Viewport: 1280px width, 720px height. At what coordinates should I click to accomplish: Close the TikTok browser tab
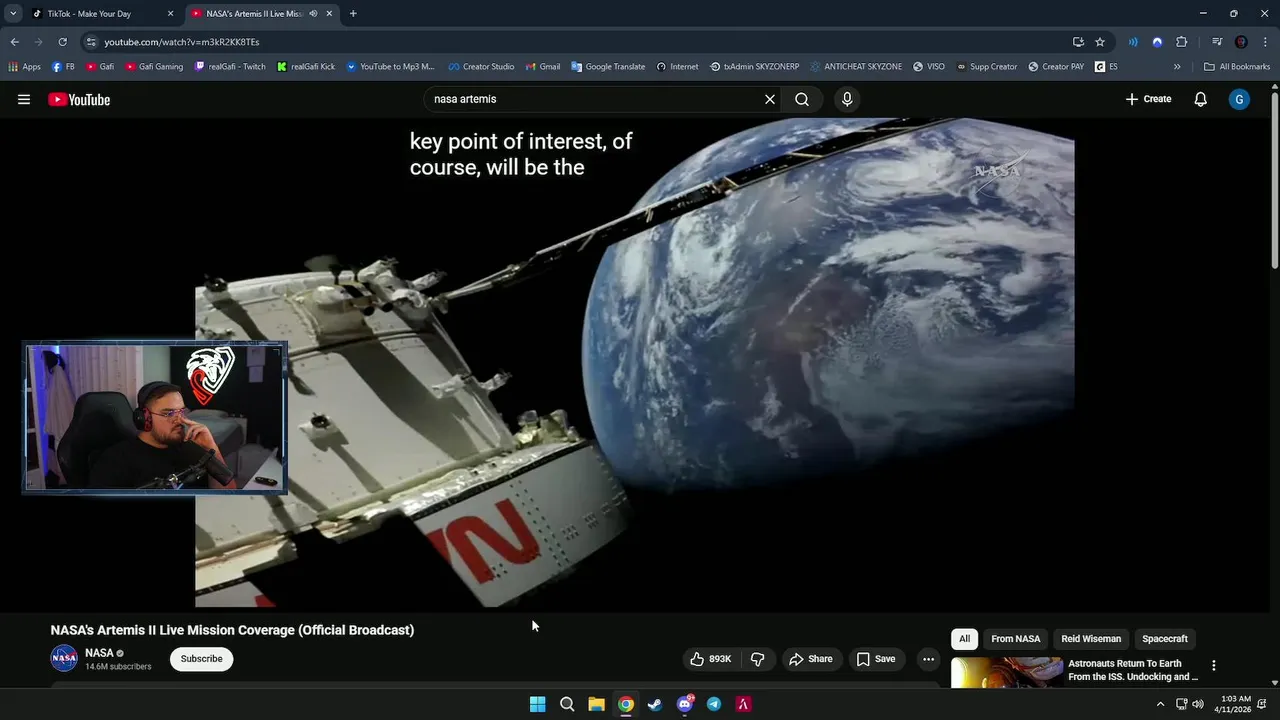pyautogui.click(x=170, y=13)
